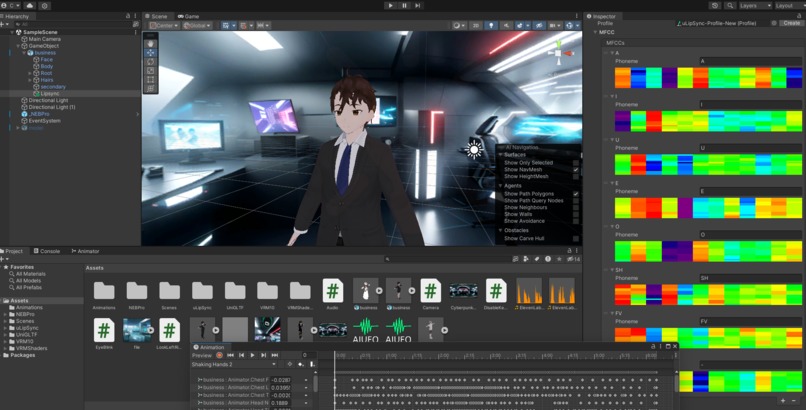Click the Create profile button
This screenshot has height=410, width=806.
(791, 23)
